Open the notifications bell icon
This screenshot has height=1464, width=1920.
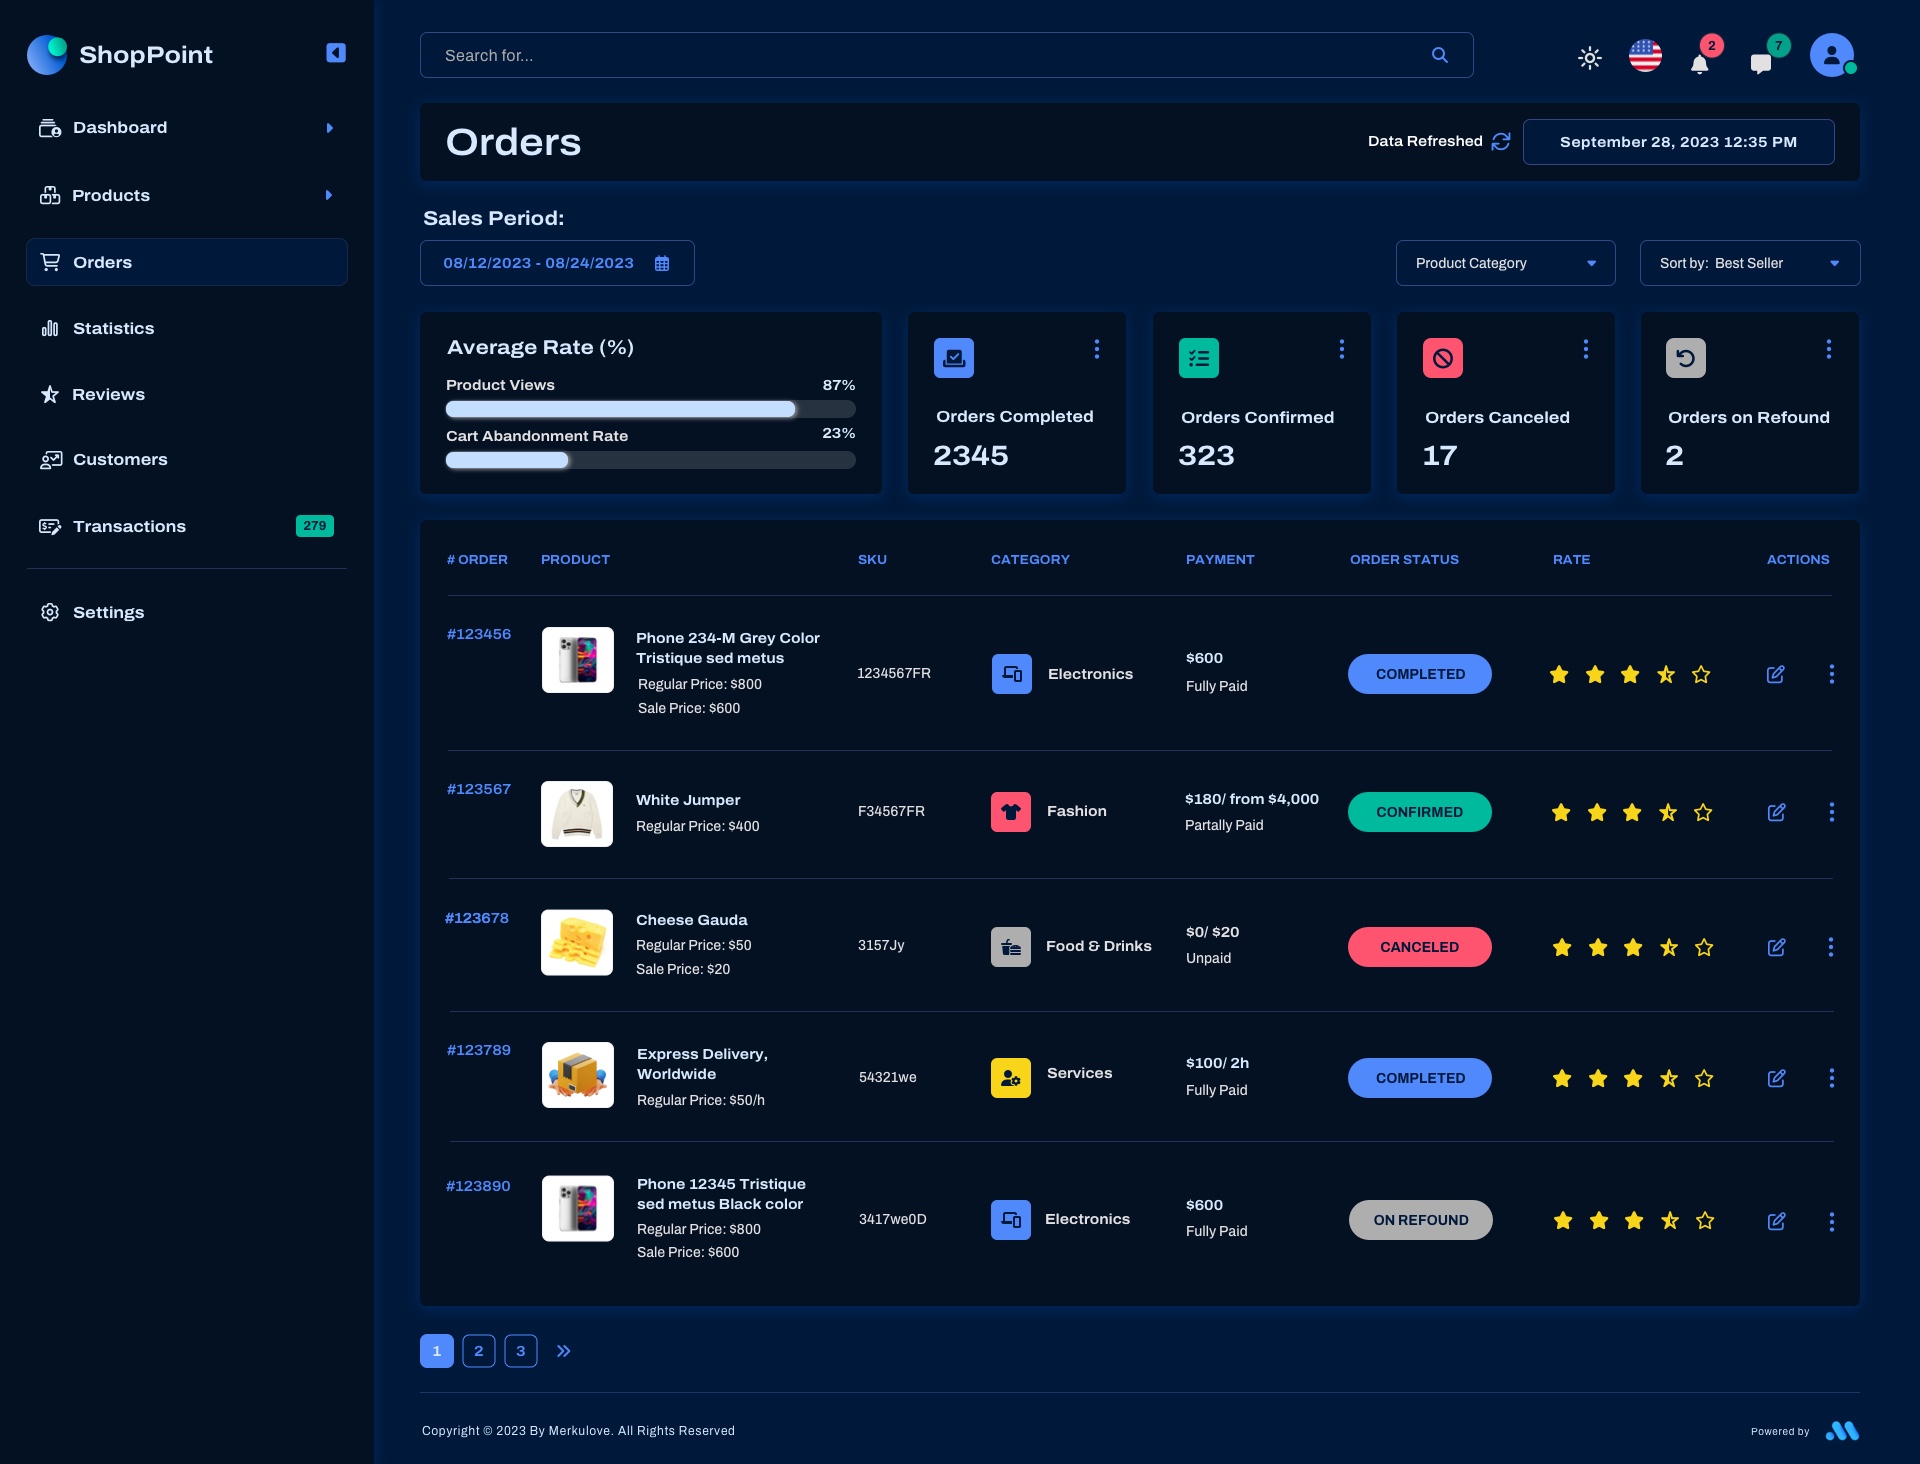(1700, 62)
